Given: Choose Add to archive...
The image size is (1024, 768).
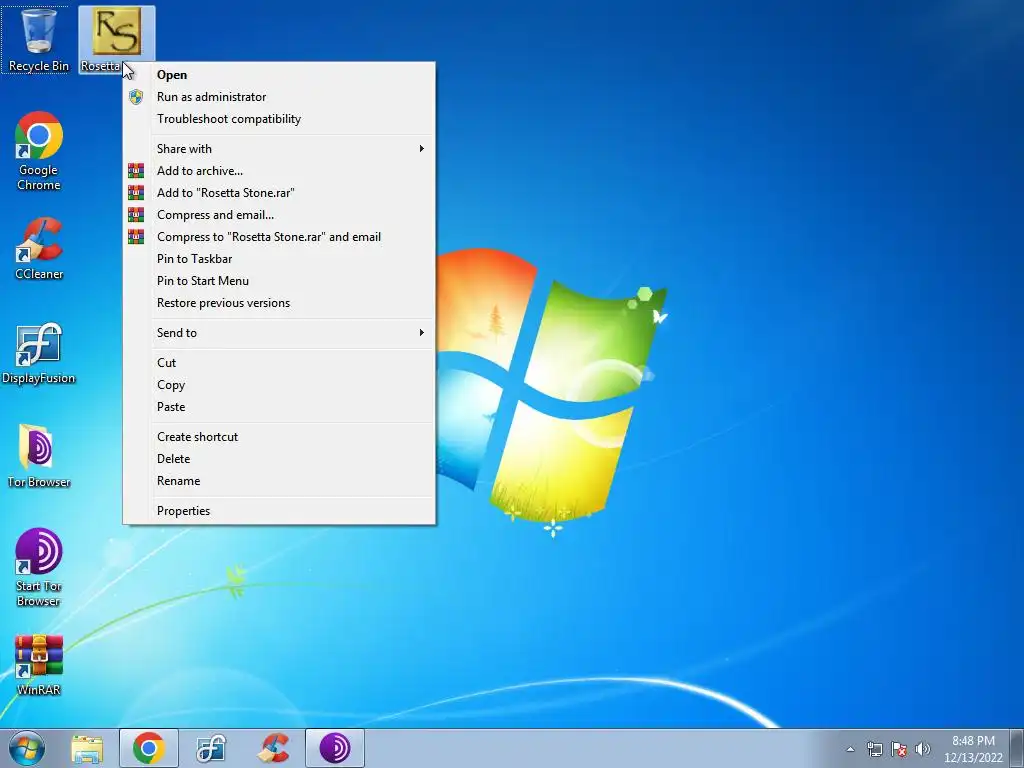Looking at the screenshot, I should coord(279,171).
